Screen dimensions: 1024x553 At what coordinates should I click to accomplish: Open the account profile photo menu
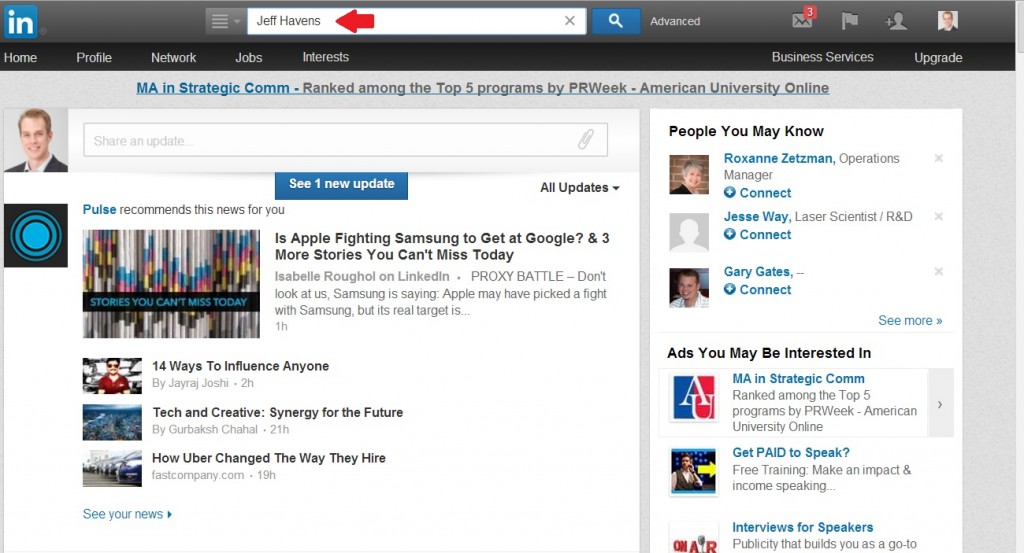coord(947,21)
